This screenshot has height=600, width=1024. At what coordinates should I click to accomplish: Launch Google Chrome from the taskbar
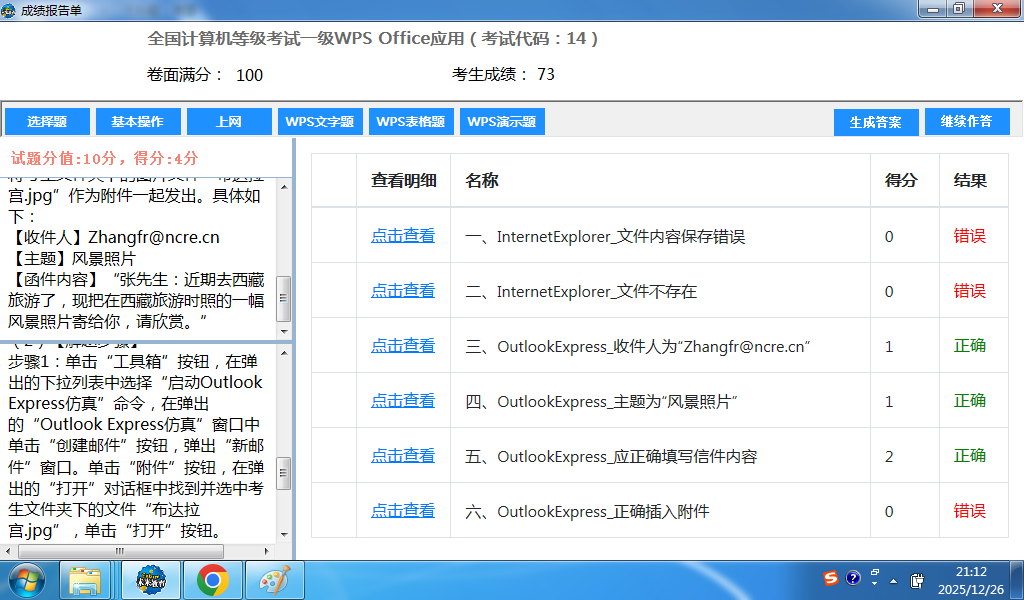212,580
